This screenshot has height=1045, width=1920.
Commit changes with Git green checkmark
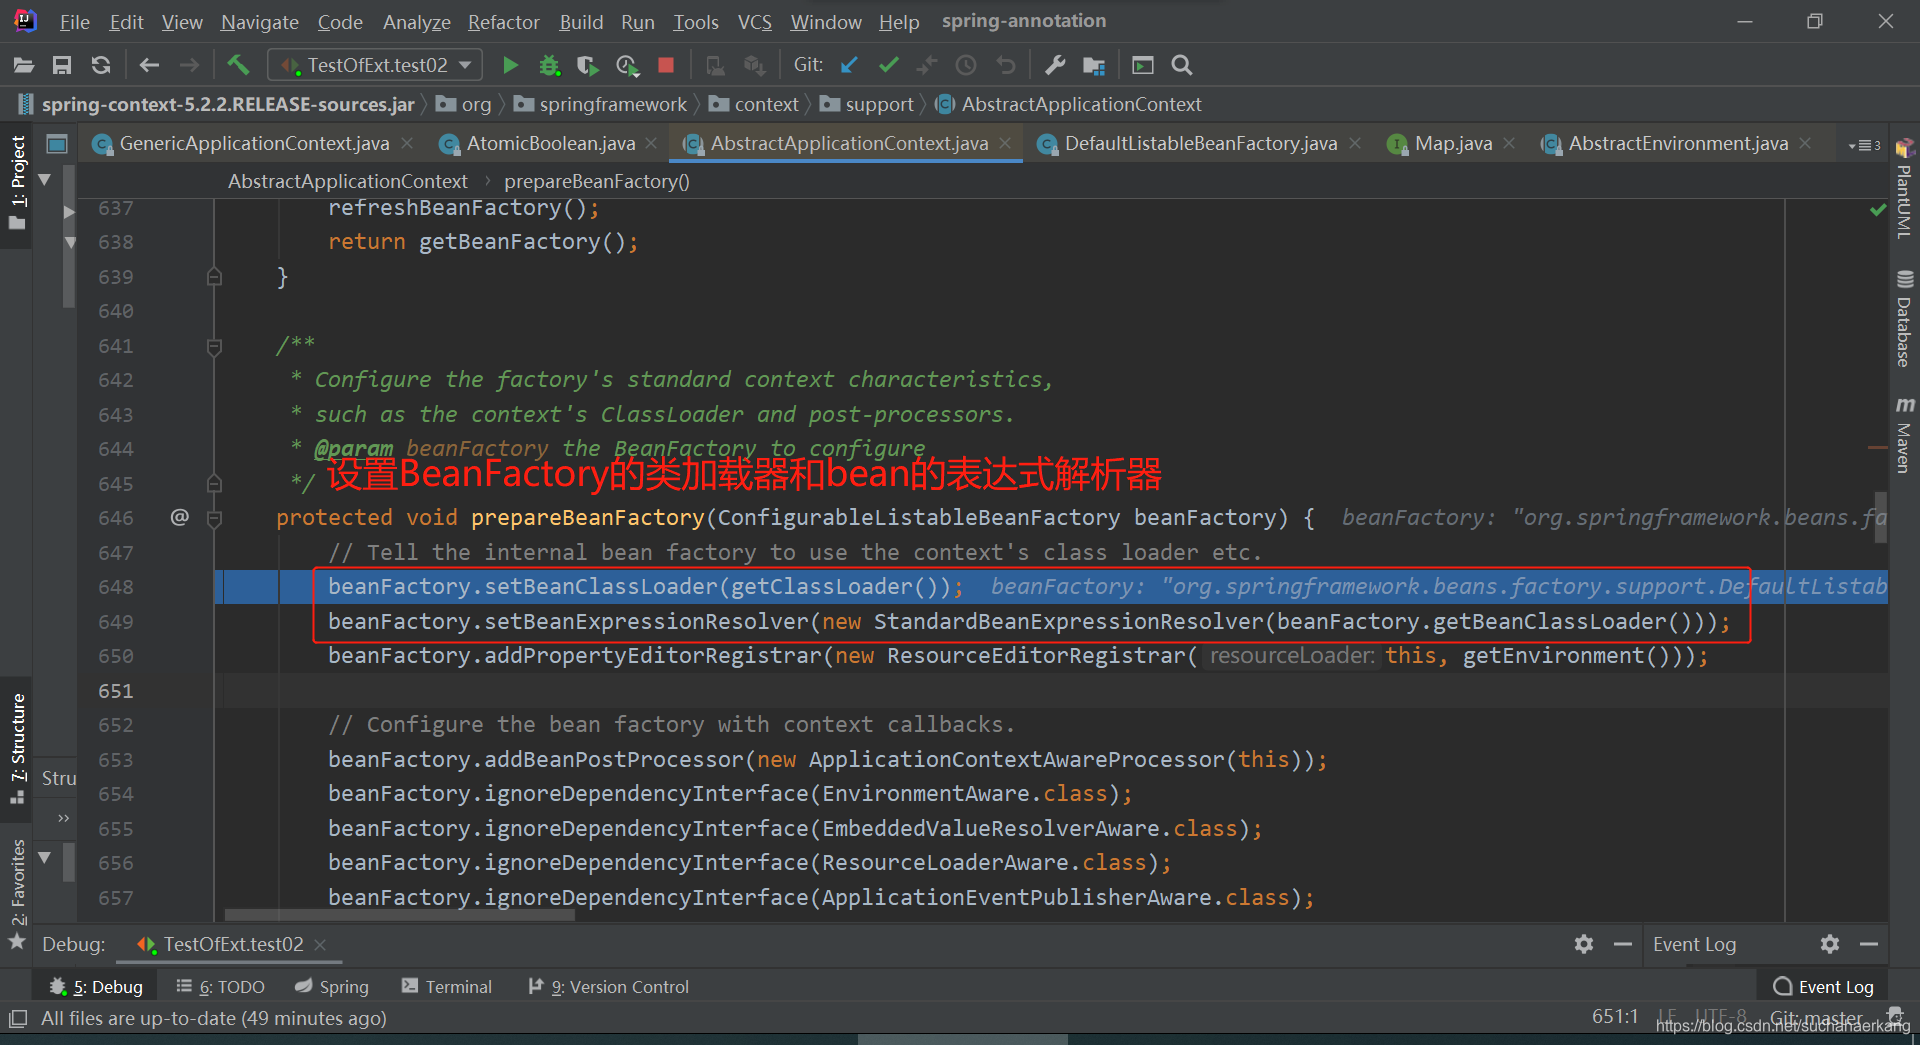click(x=888, y=66)
